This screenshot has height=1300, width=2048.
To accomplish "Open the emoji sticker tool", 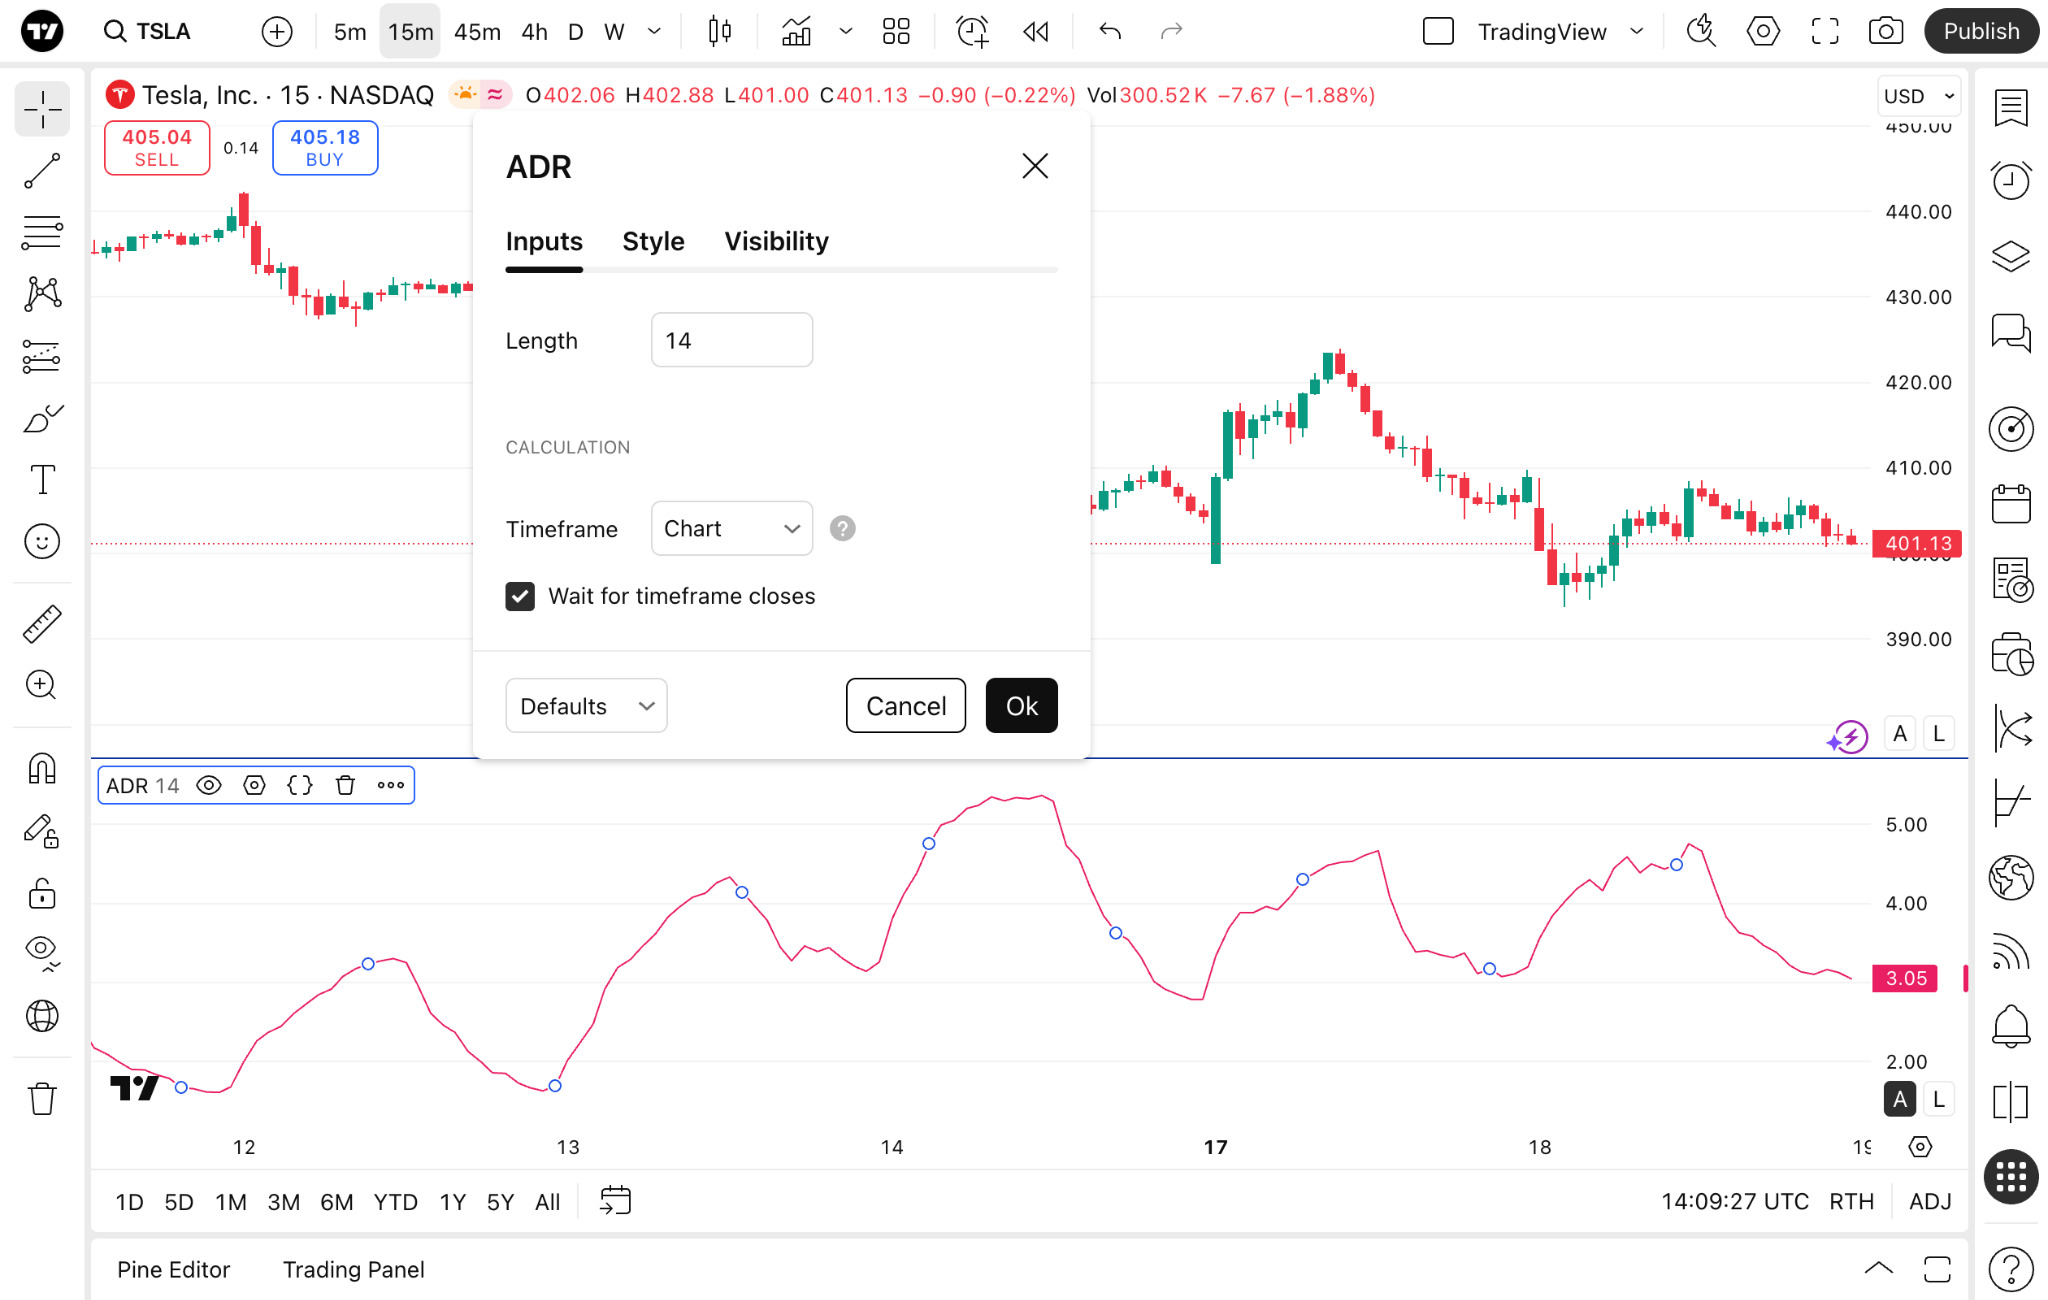I will [x=42, y=542].
